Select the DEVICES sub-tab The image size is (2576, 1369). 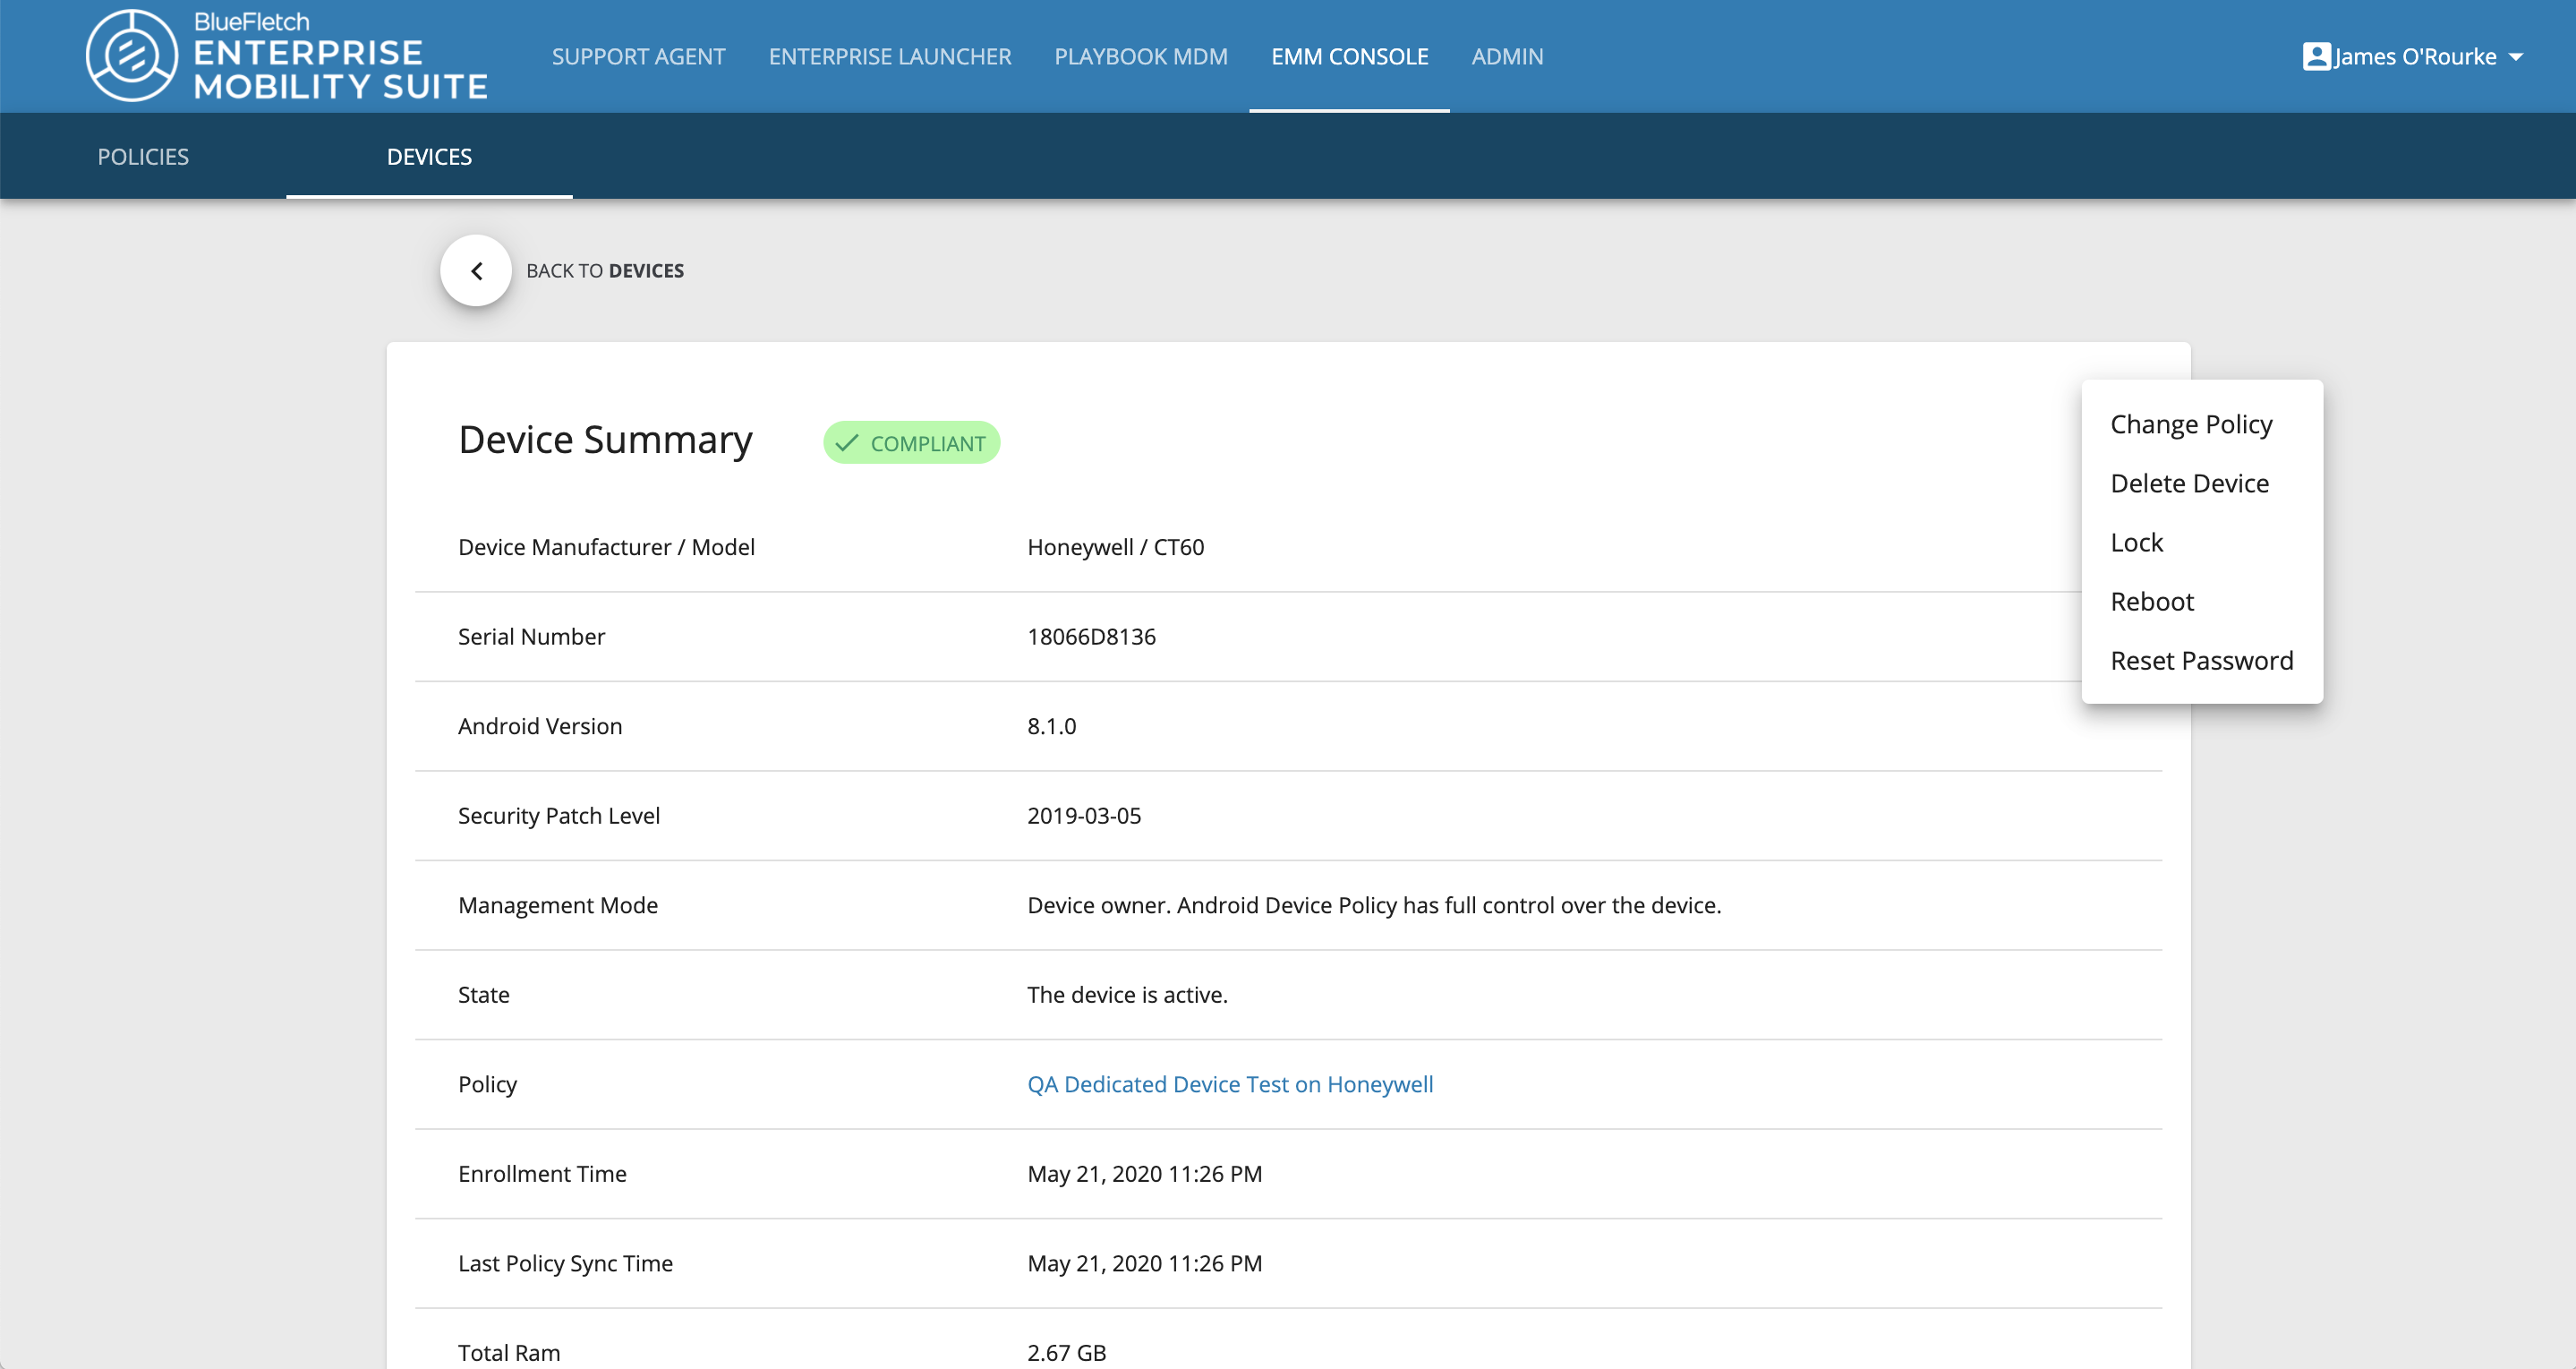tap(429, 157)
